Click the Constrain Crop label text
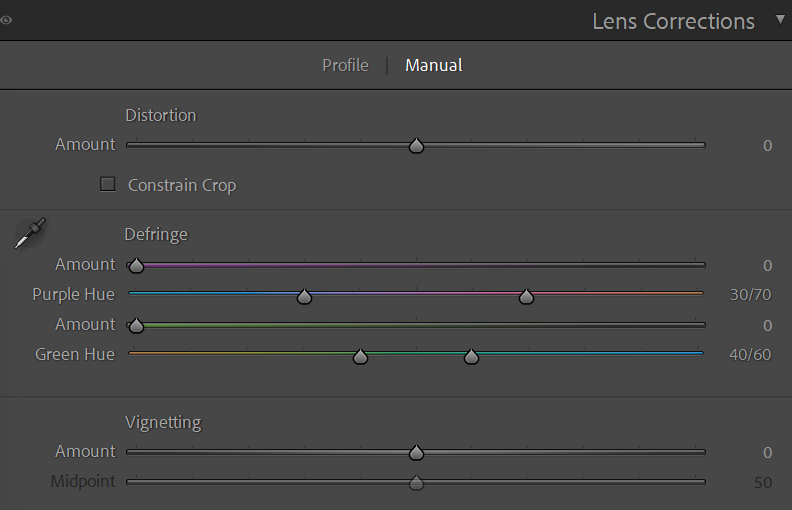 182,185
